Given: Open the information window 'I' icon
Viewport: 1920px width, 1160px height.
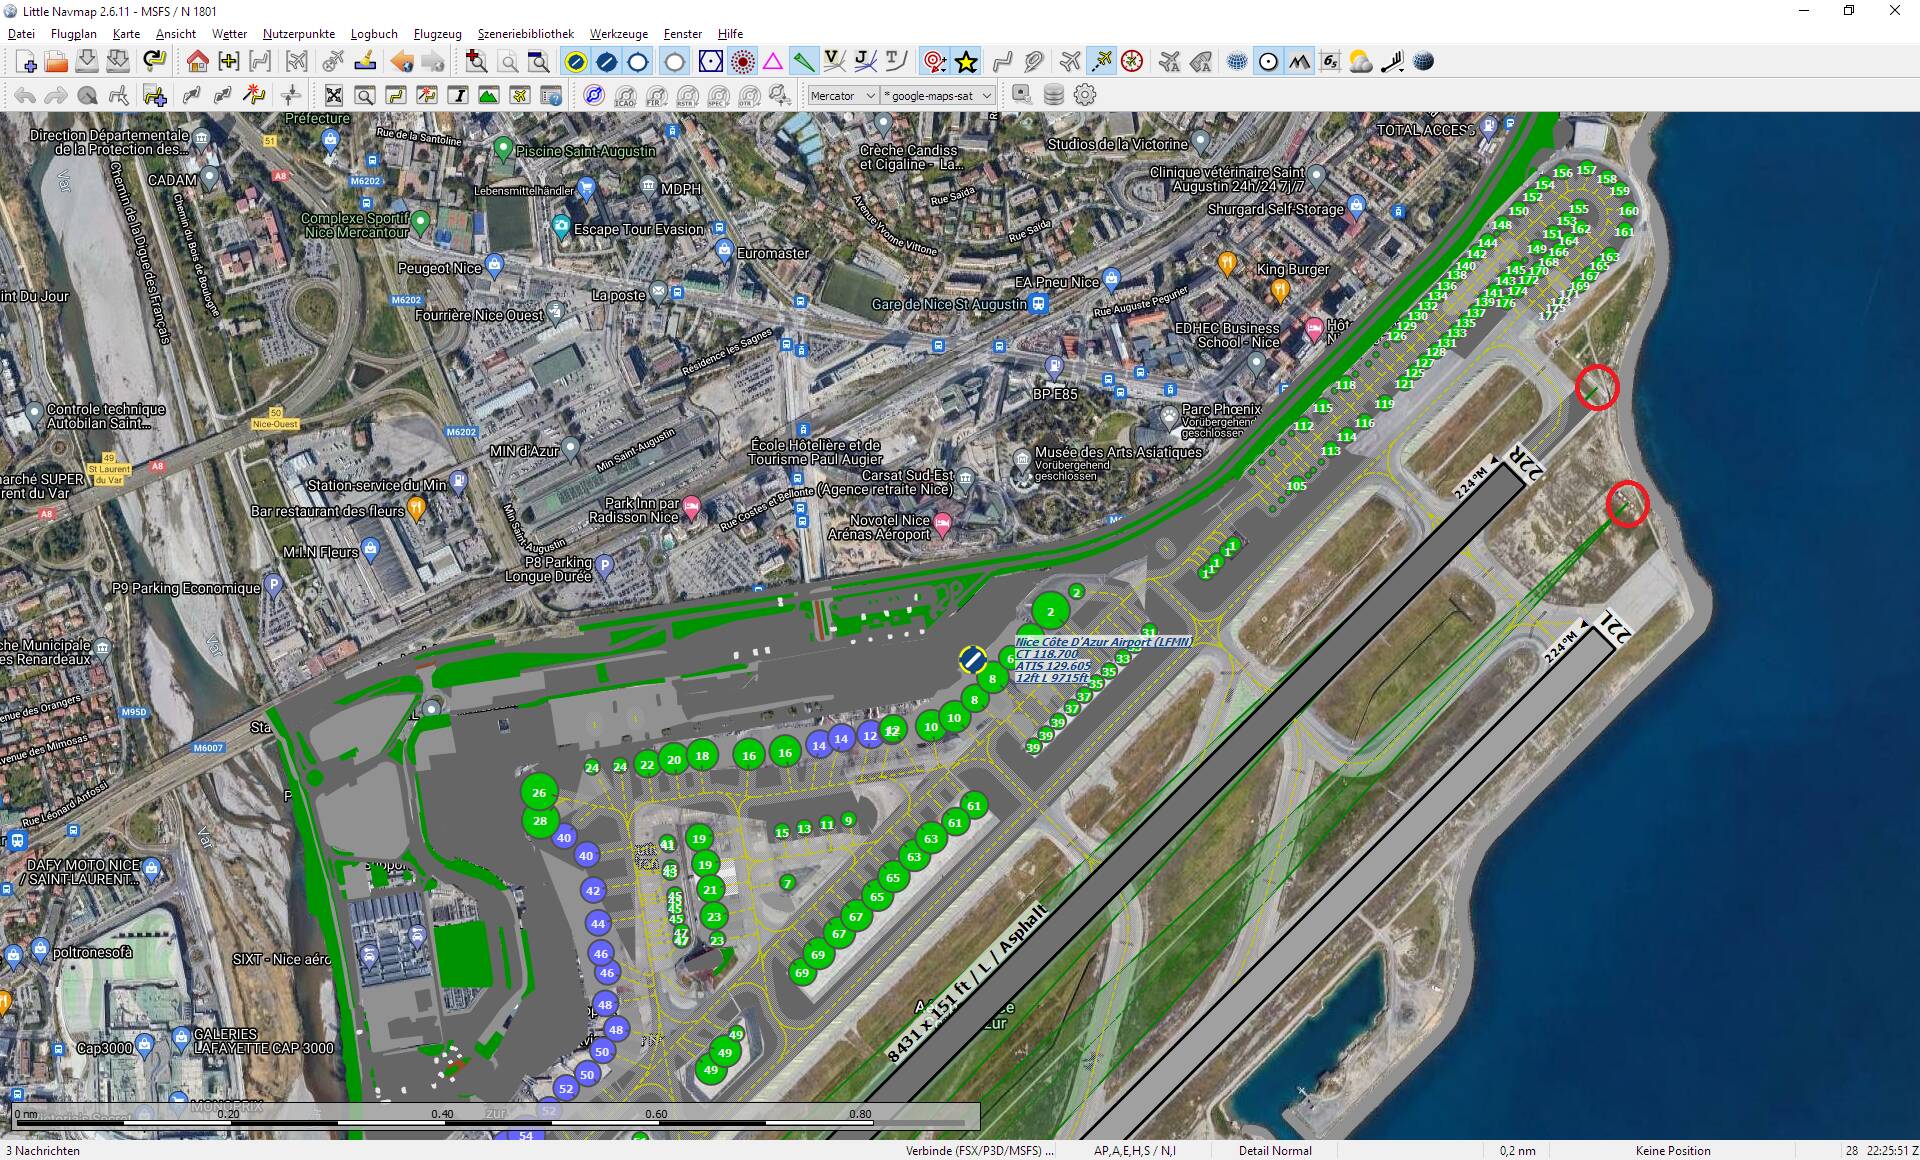Looking at the screenshot, I should (x=459, y=96).
